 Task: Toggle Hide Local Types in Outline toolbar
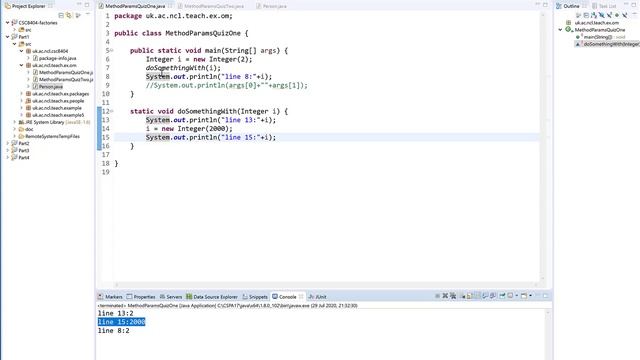click(624, 15)
